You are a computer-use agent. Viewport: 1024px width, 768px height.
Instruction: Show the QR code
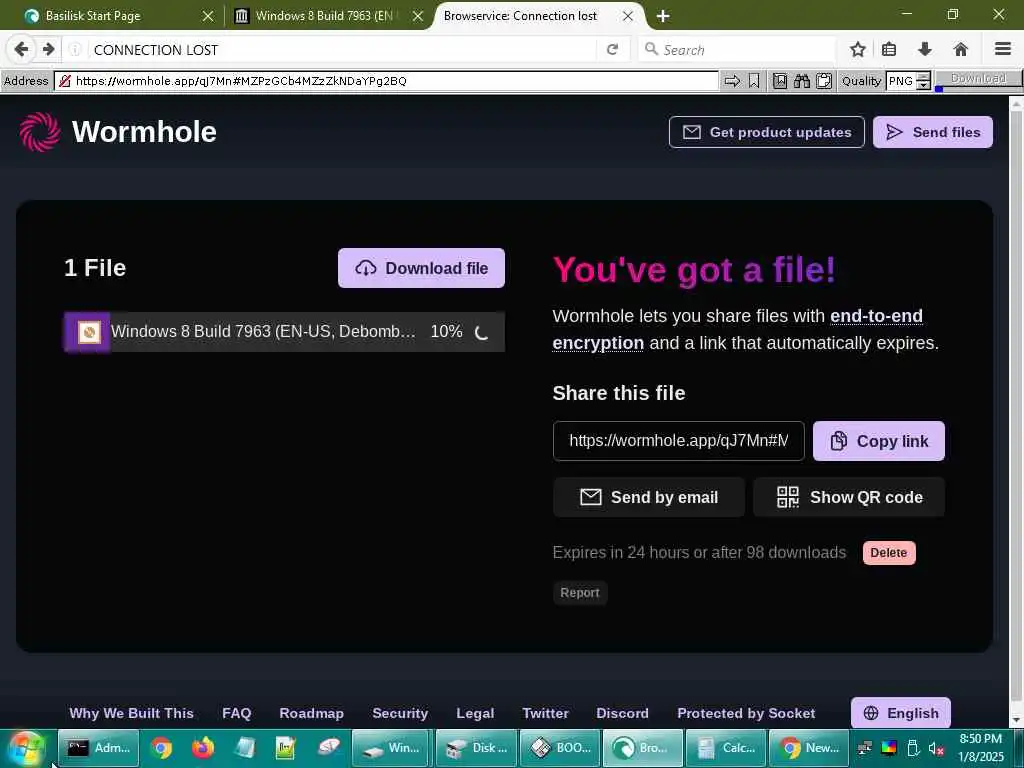point(849,497)
